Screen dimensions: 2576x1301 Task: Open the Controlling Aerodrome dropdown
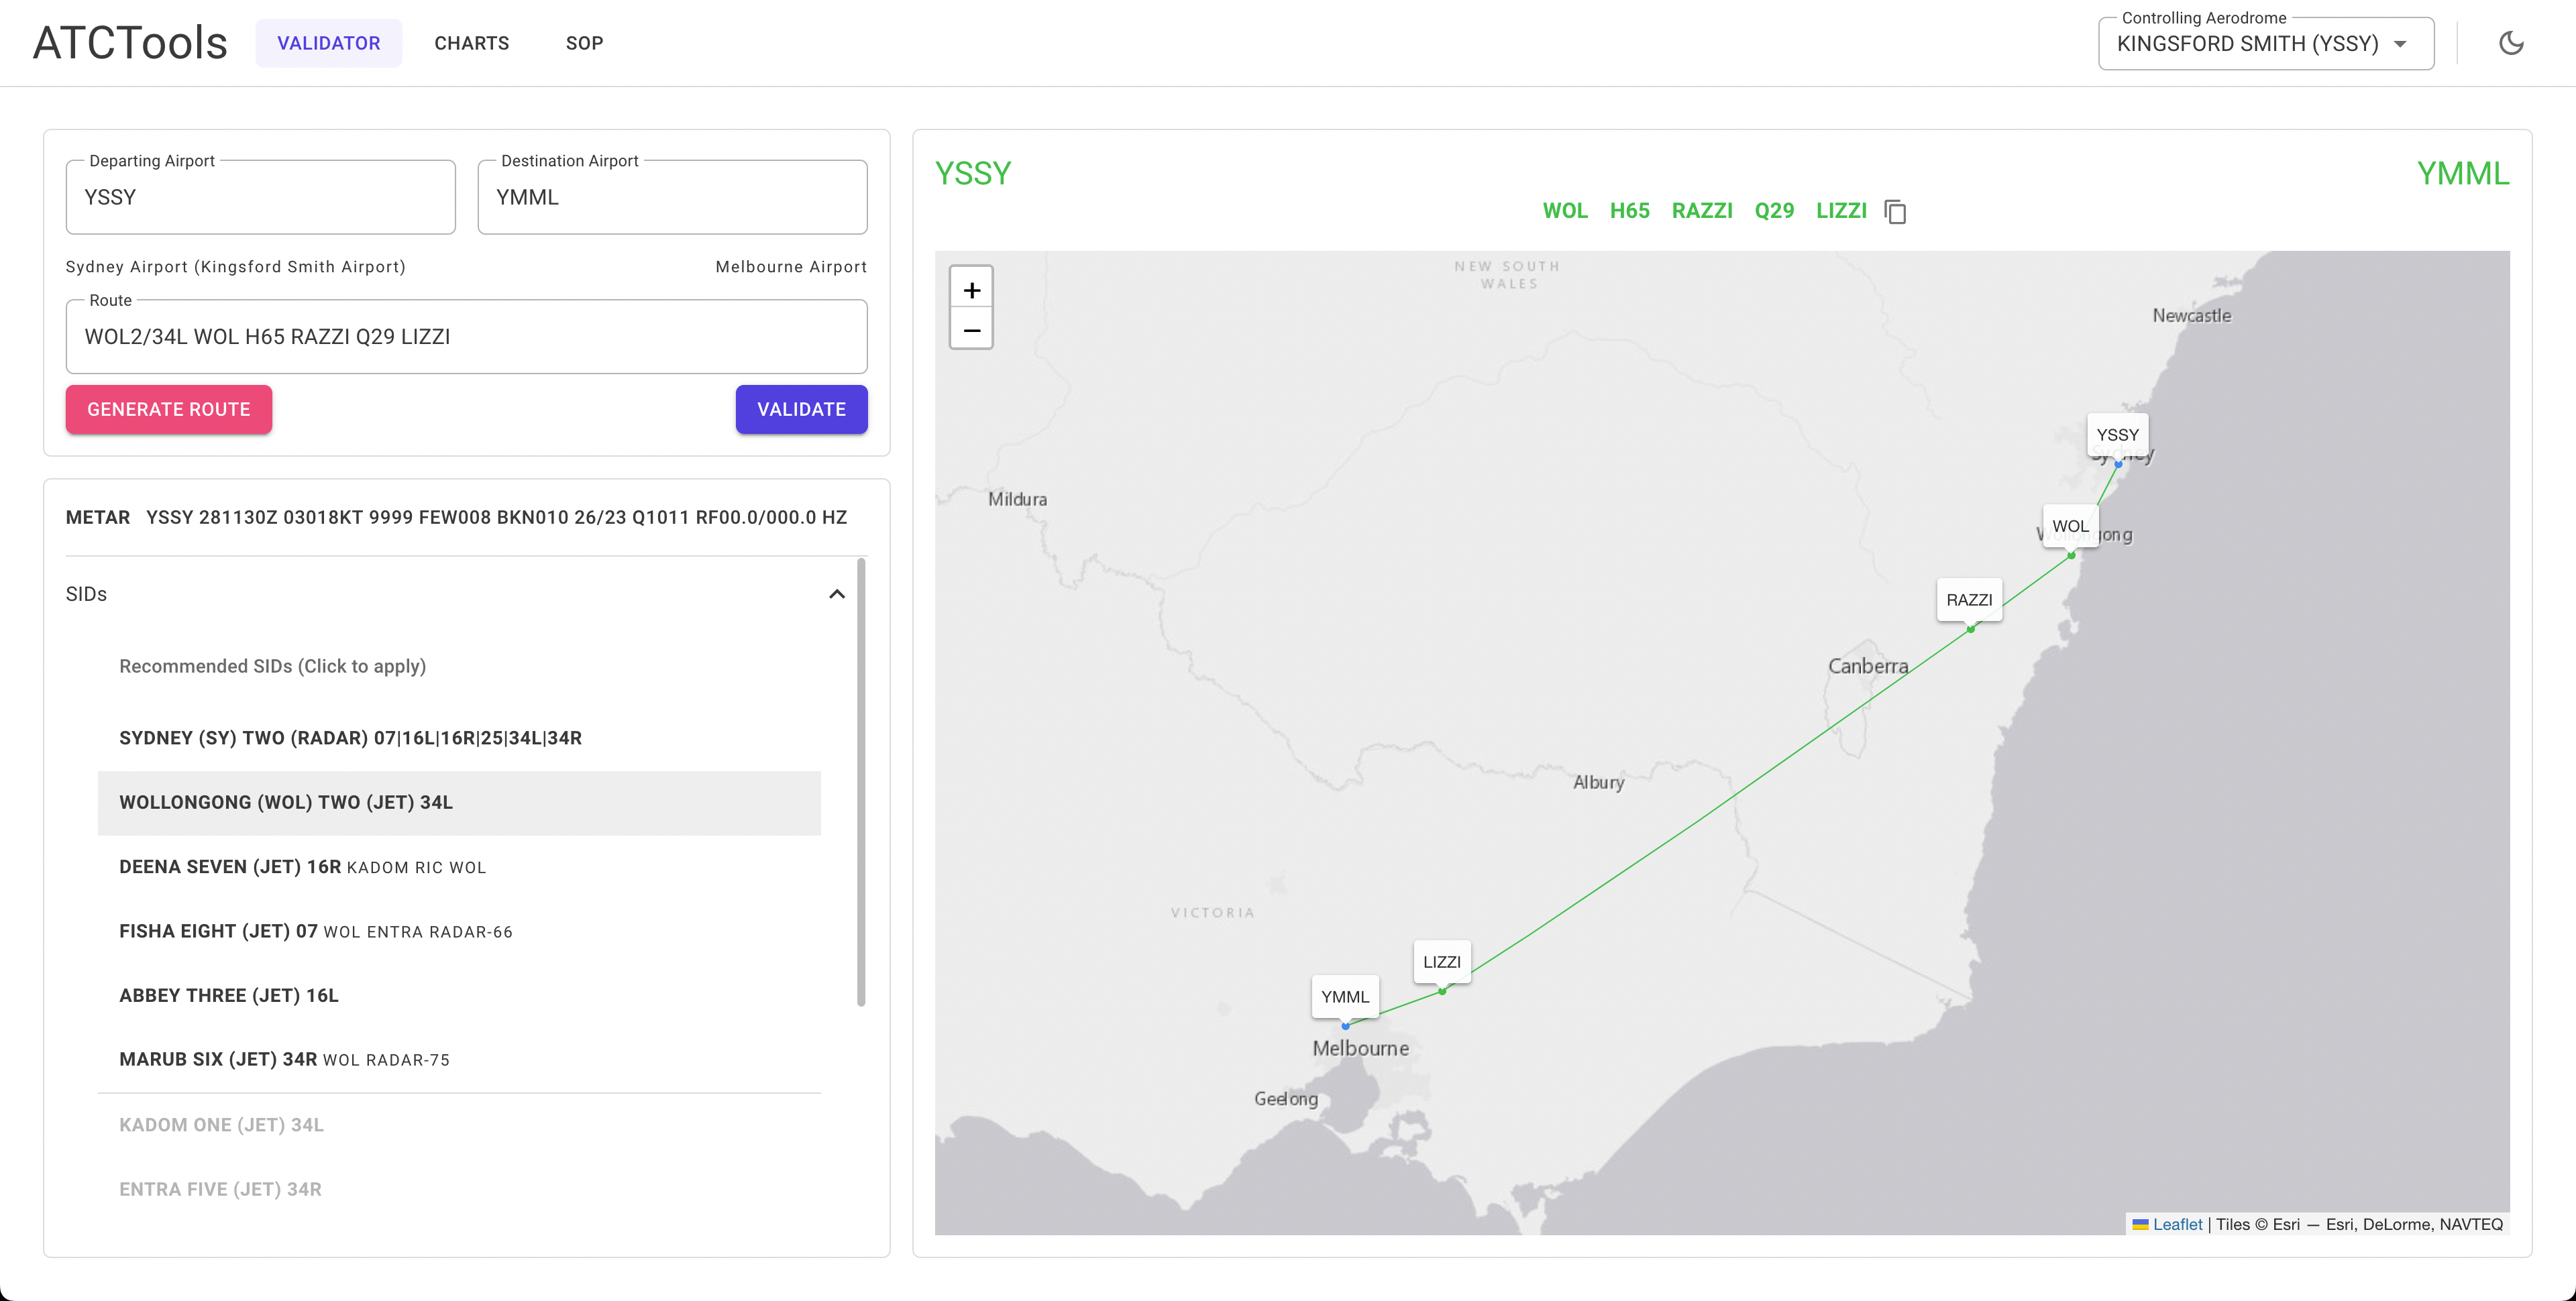(2265, 43)
